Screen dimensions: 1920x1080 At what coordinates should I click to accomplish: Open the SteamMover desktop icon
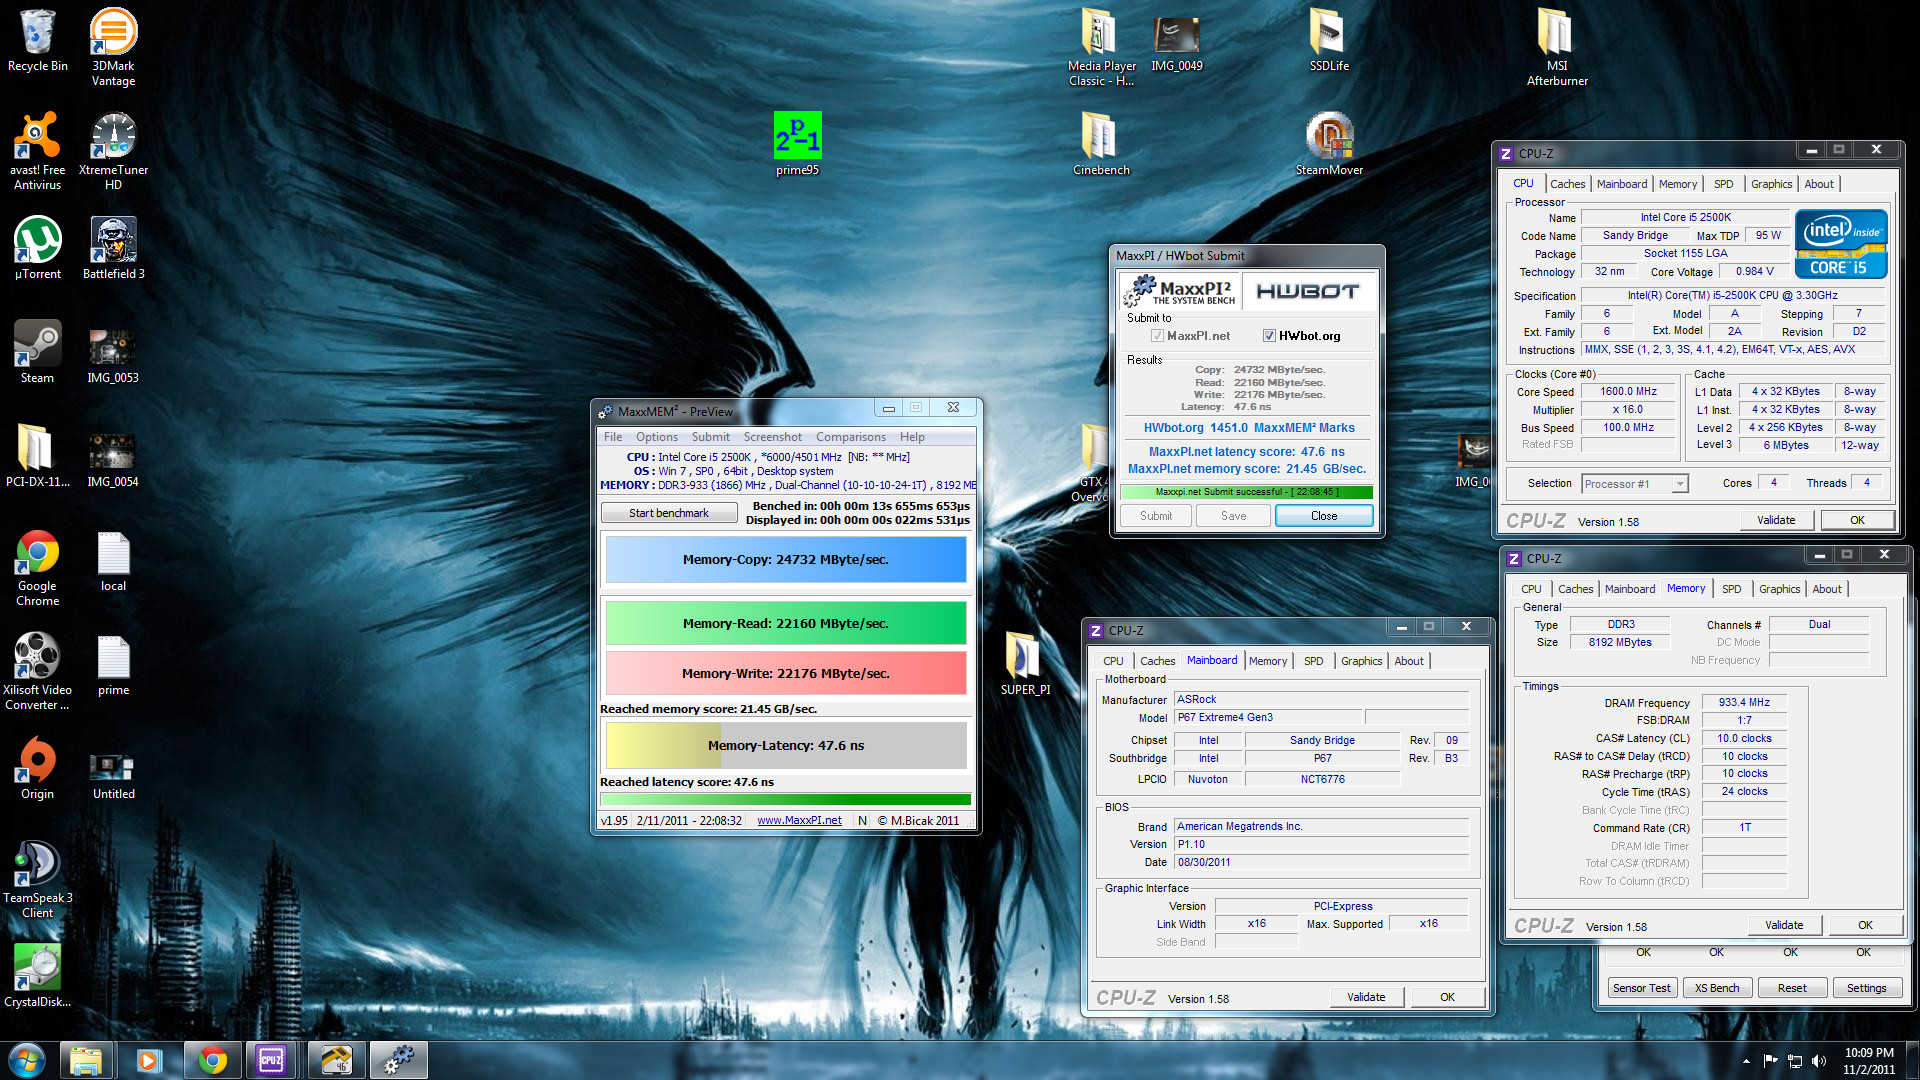pos(1329,144)
